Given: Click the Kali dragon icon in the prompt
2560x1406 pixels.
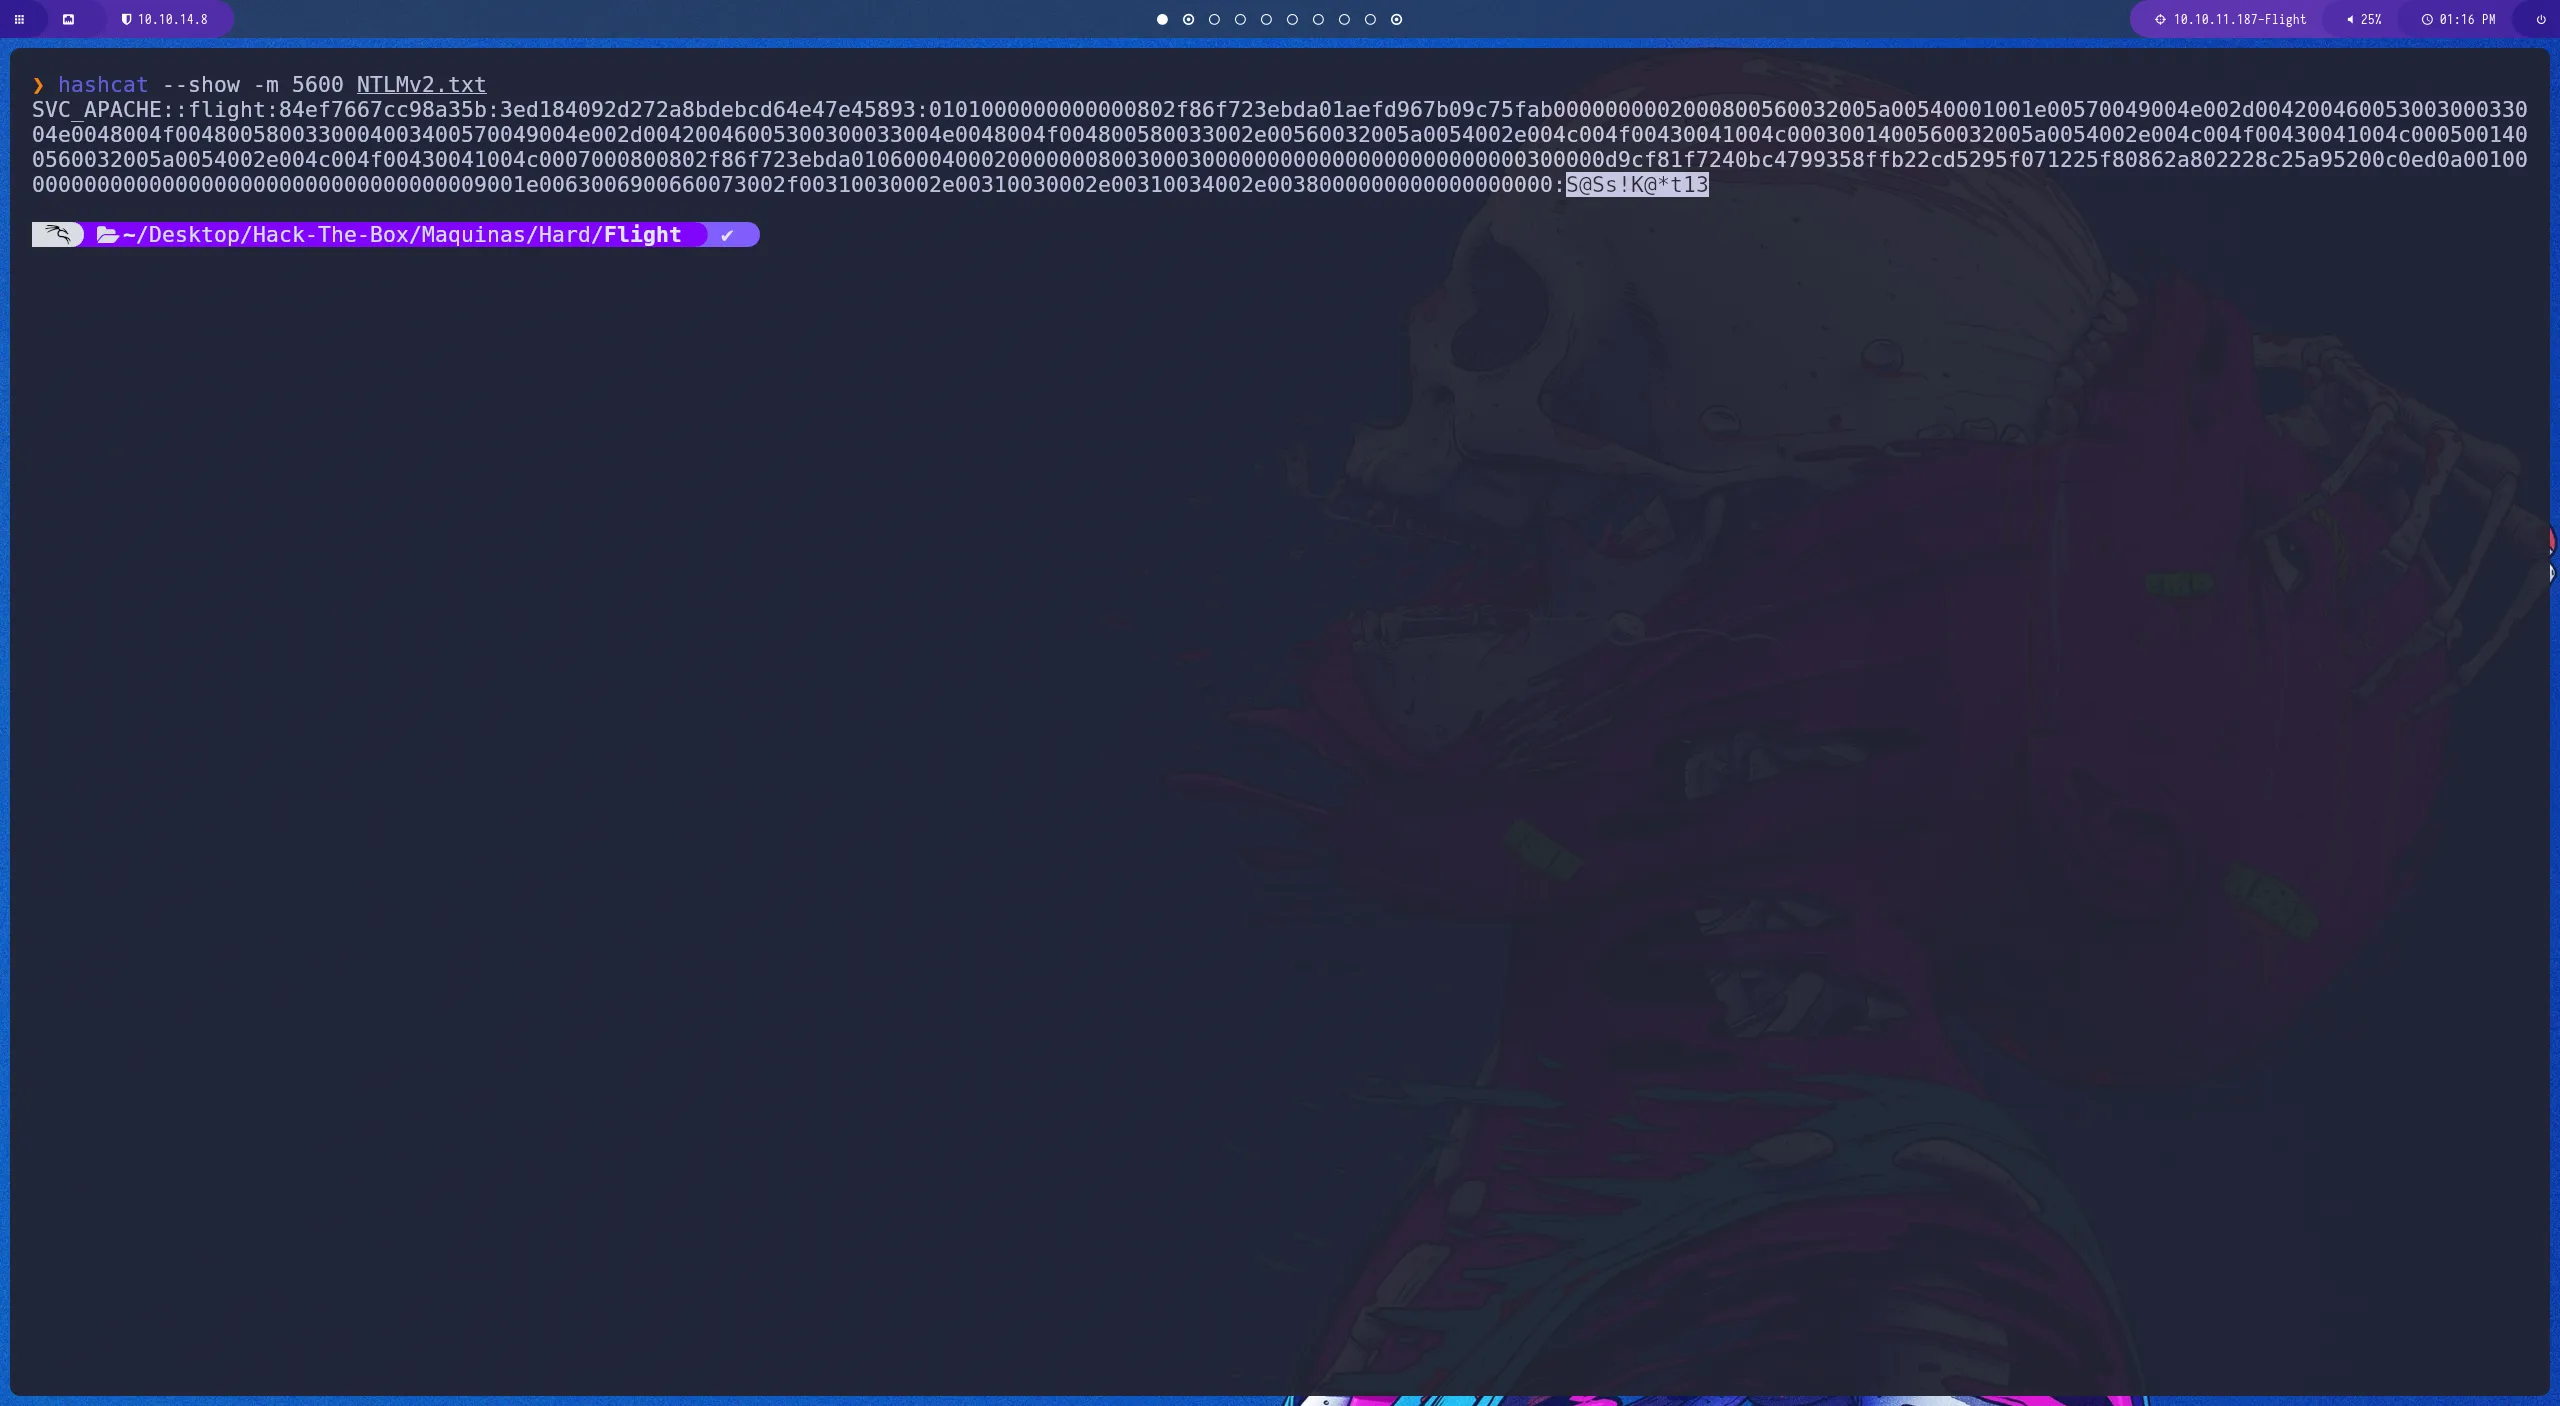Looking at the screenshot, I should coord(57,234).
